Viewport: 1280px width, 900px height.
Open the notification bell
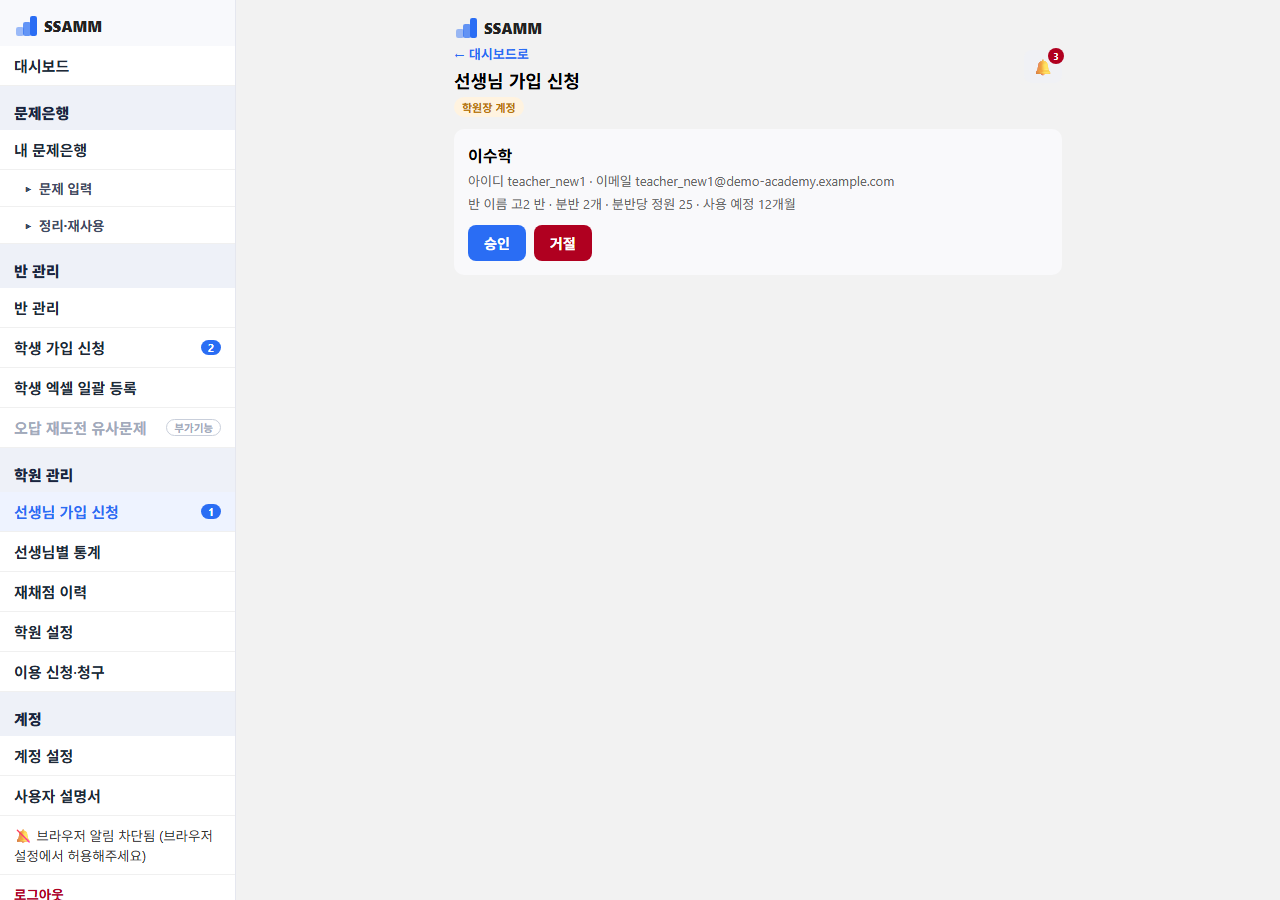point(1043,67)
